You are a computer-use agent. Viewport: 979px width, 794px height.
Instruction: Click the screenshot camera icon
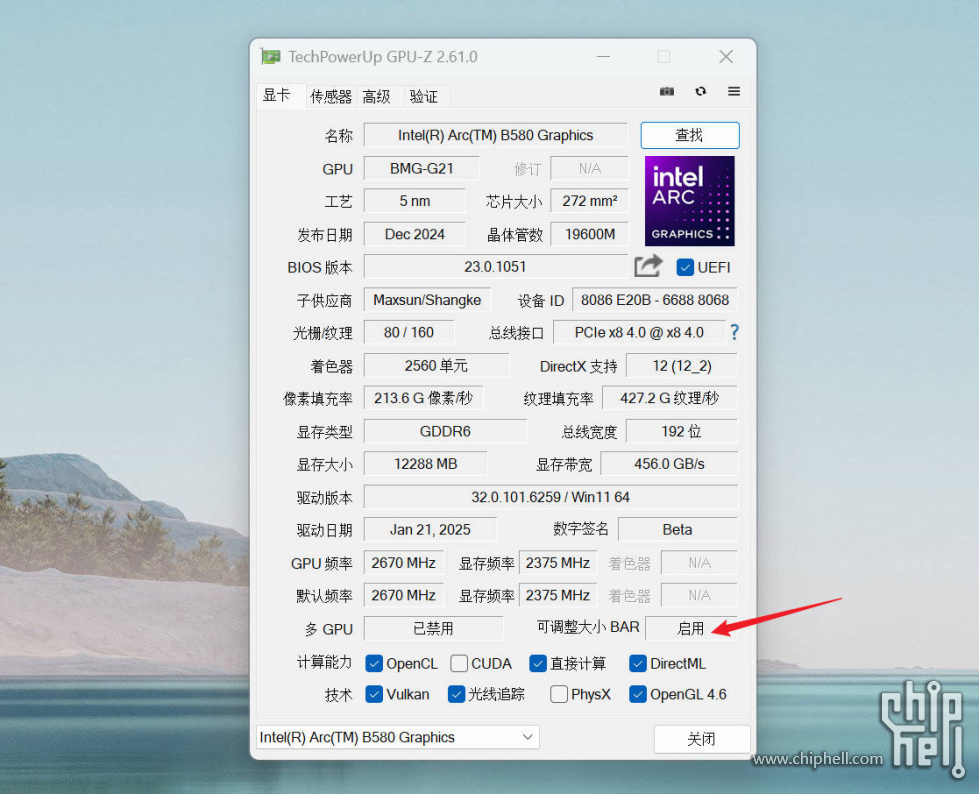[667, 92]
